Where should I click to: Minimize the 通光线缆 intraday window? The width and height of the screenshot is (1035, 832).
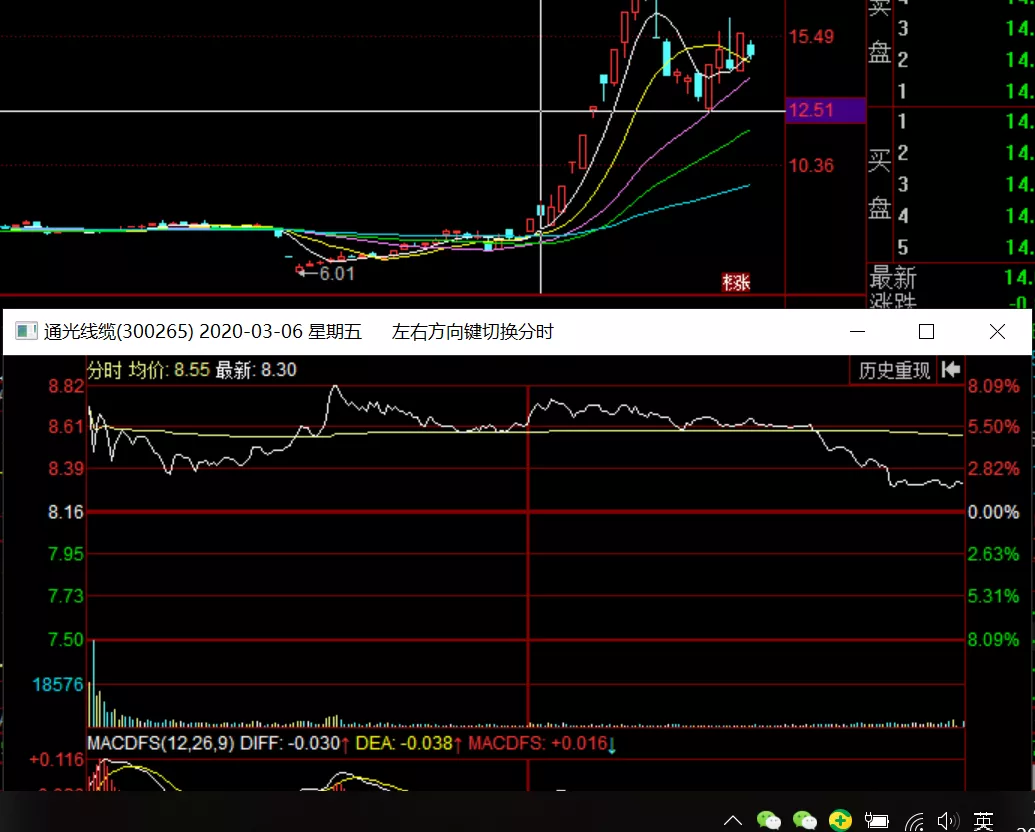click(x=857, y=332)
